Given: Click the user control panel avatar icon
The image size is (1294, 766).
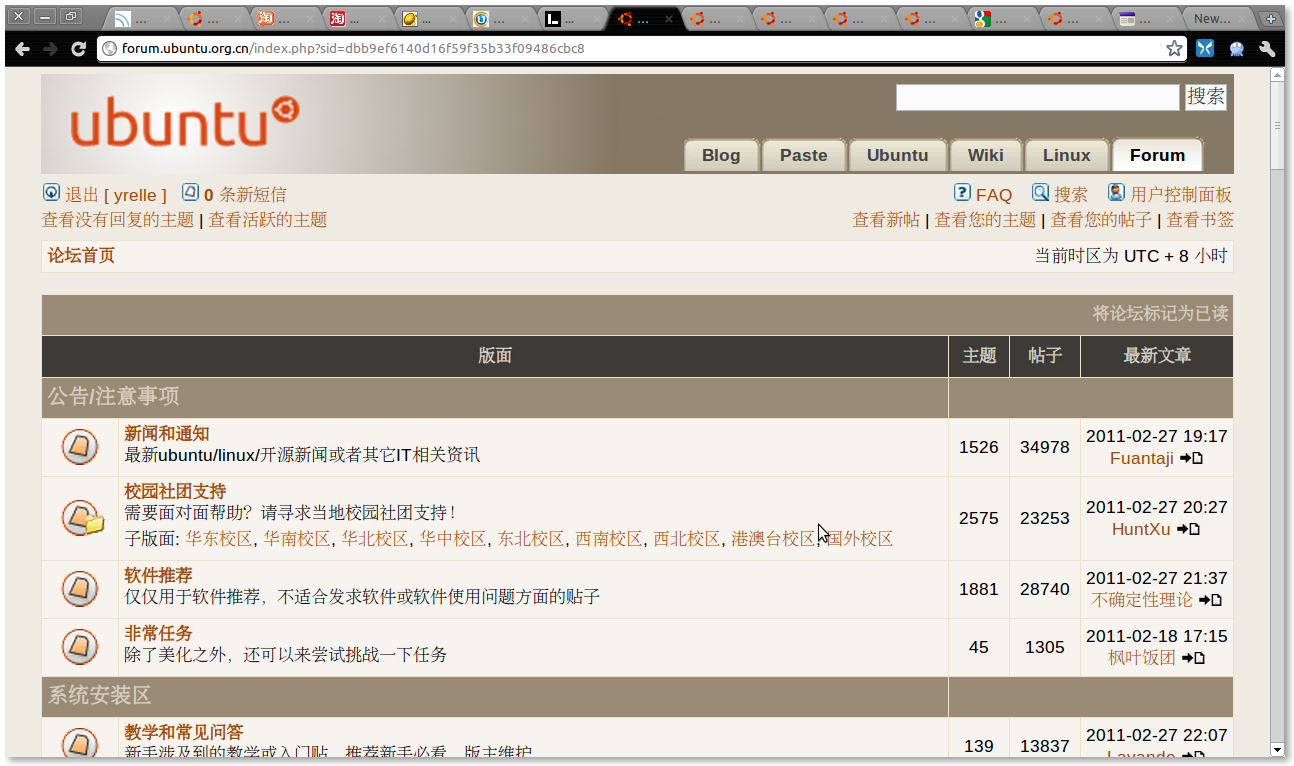Looking at the screenshot, I should (x=1116, y=192).
